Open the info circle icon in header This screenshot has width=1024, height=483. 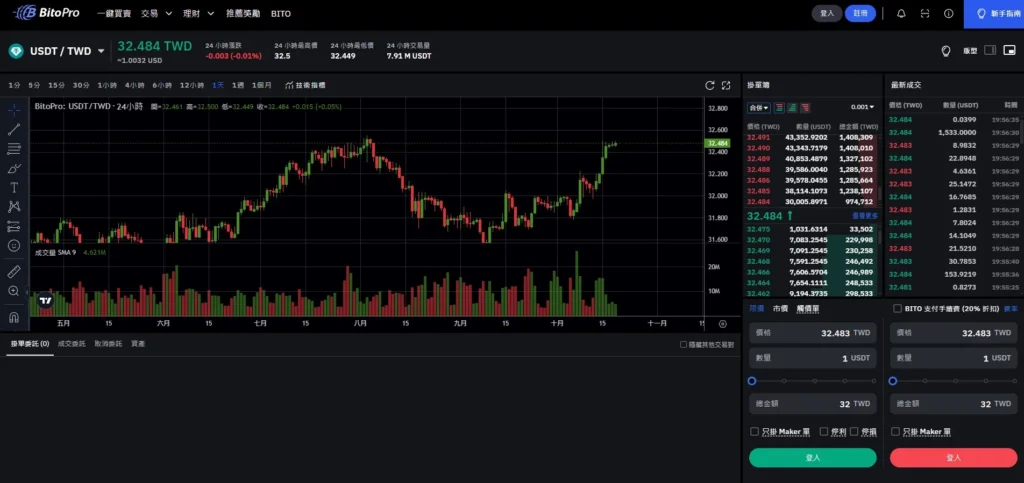[x=948, y=14]
